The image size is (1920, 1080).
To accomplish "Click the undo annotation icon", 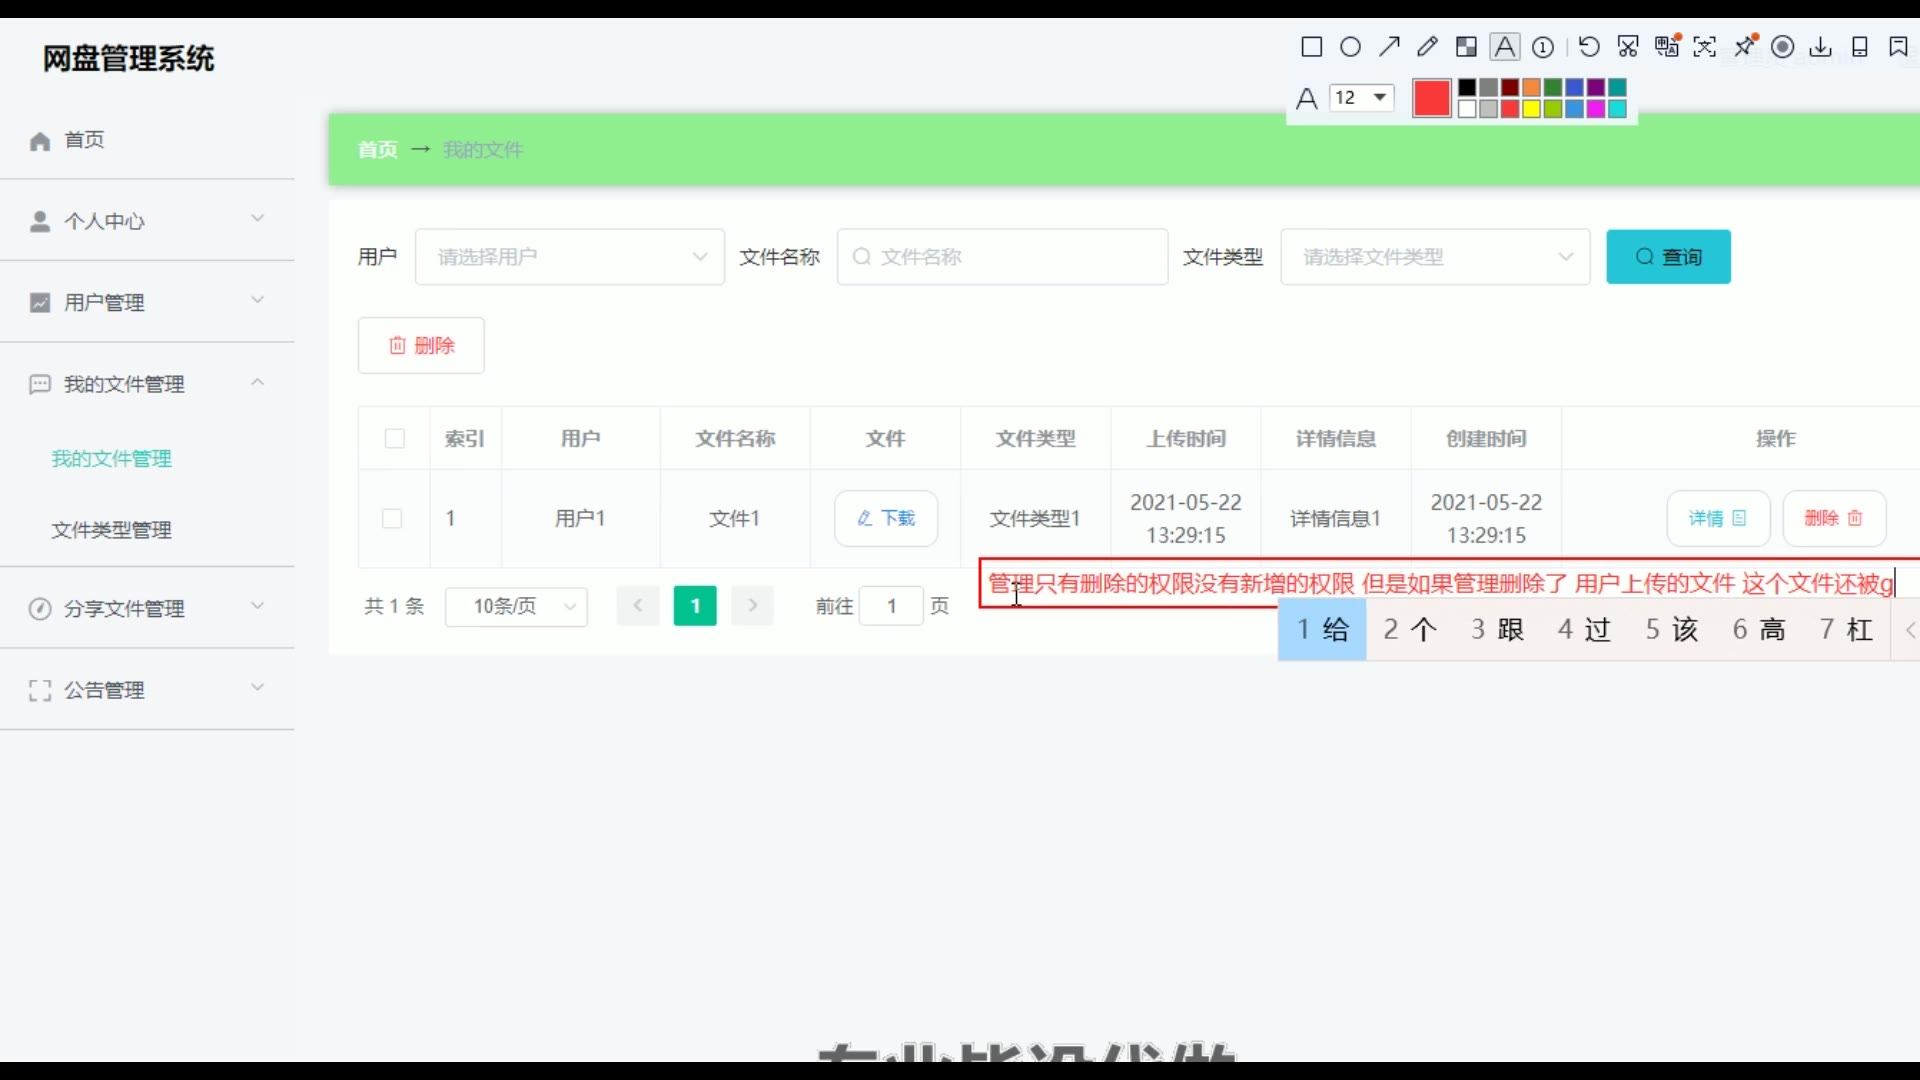I will point(1589,47).
